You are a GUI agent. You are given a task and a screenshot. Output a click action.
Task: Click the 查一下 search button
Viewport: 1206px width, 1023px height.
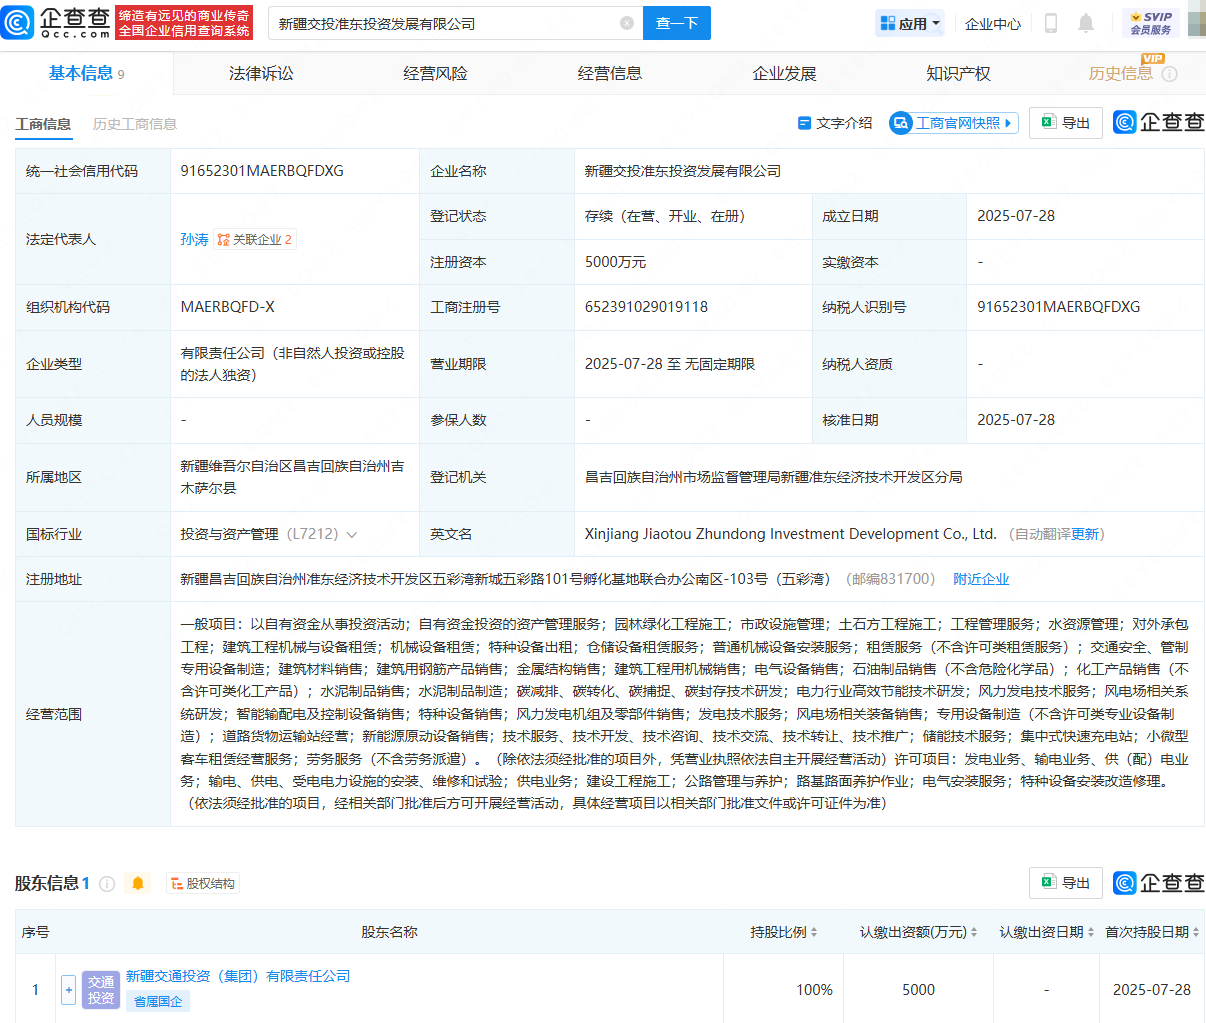(x=677, y=23)
